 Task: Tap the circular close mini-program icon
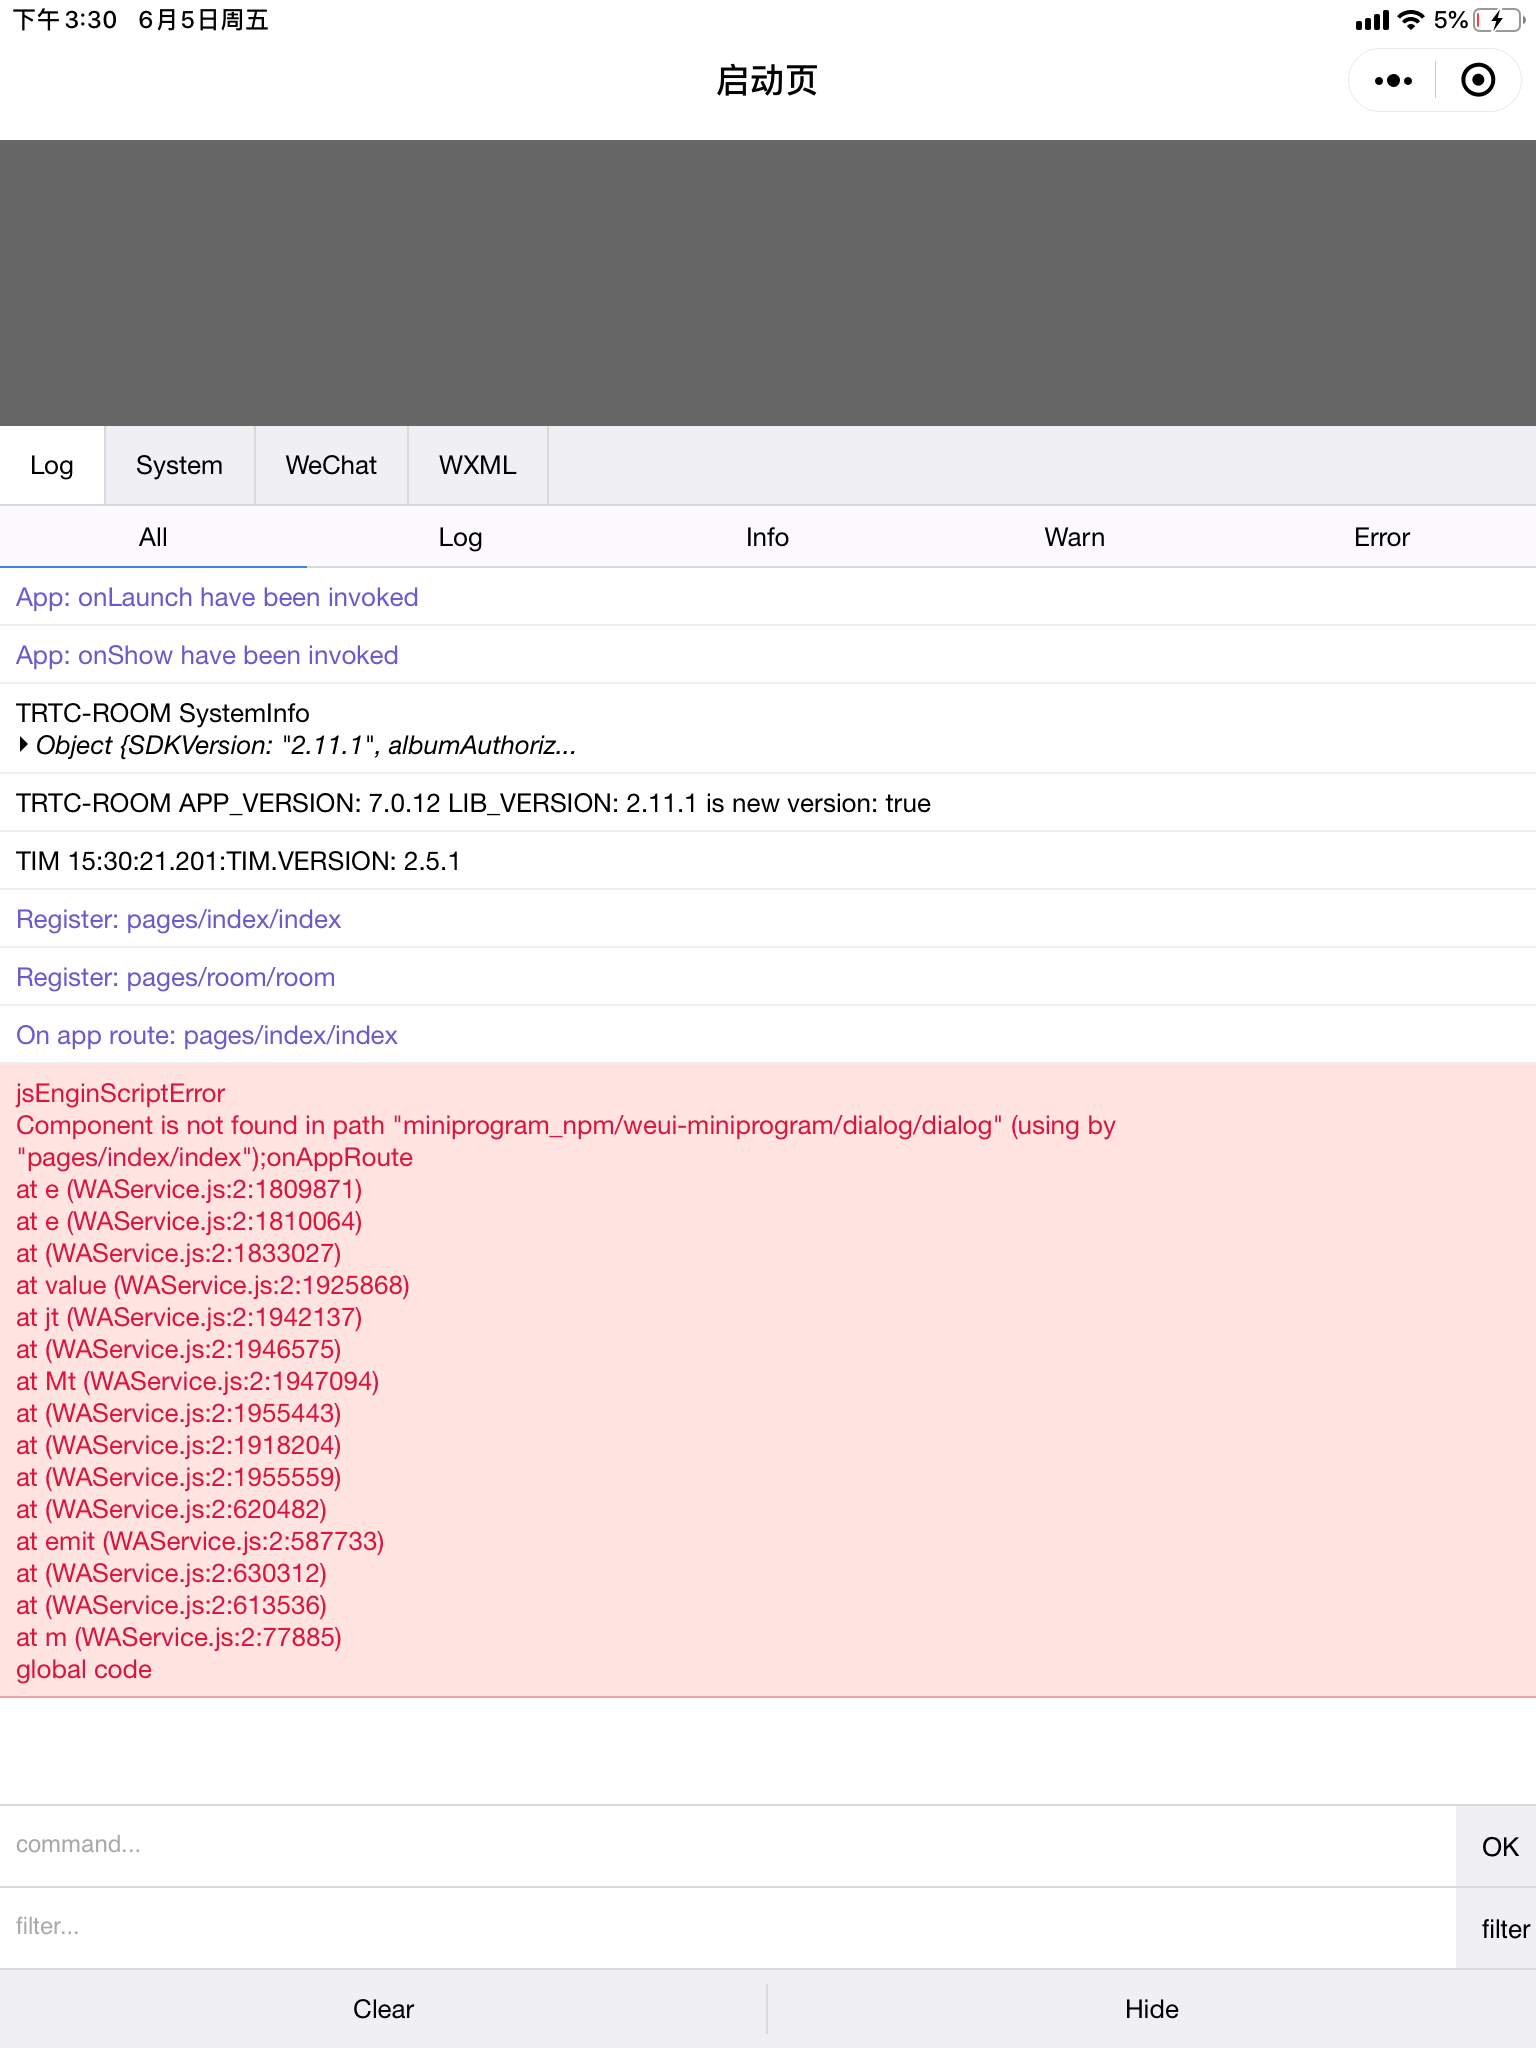[x=1478, y=80]
